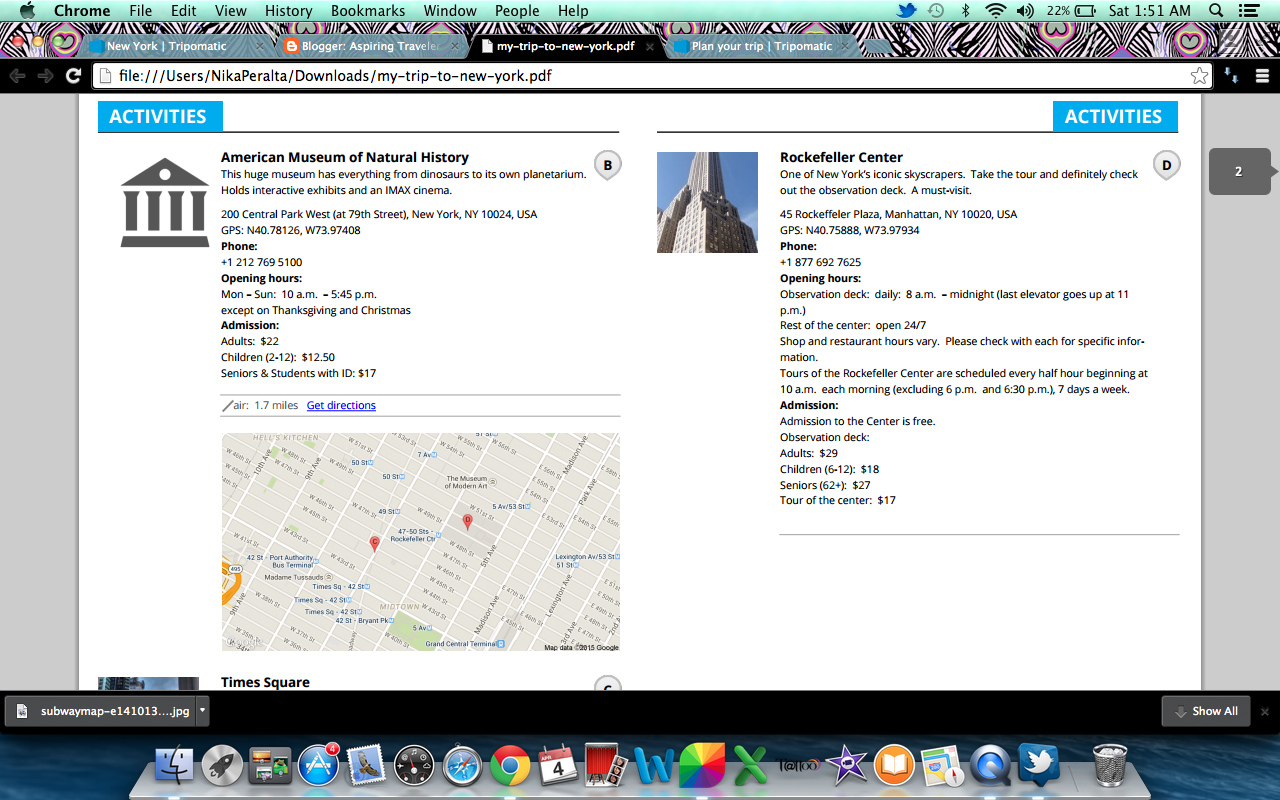
Task: Expand the subwaymap download item options arrow
Action: click(203, 711)
